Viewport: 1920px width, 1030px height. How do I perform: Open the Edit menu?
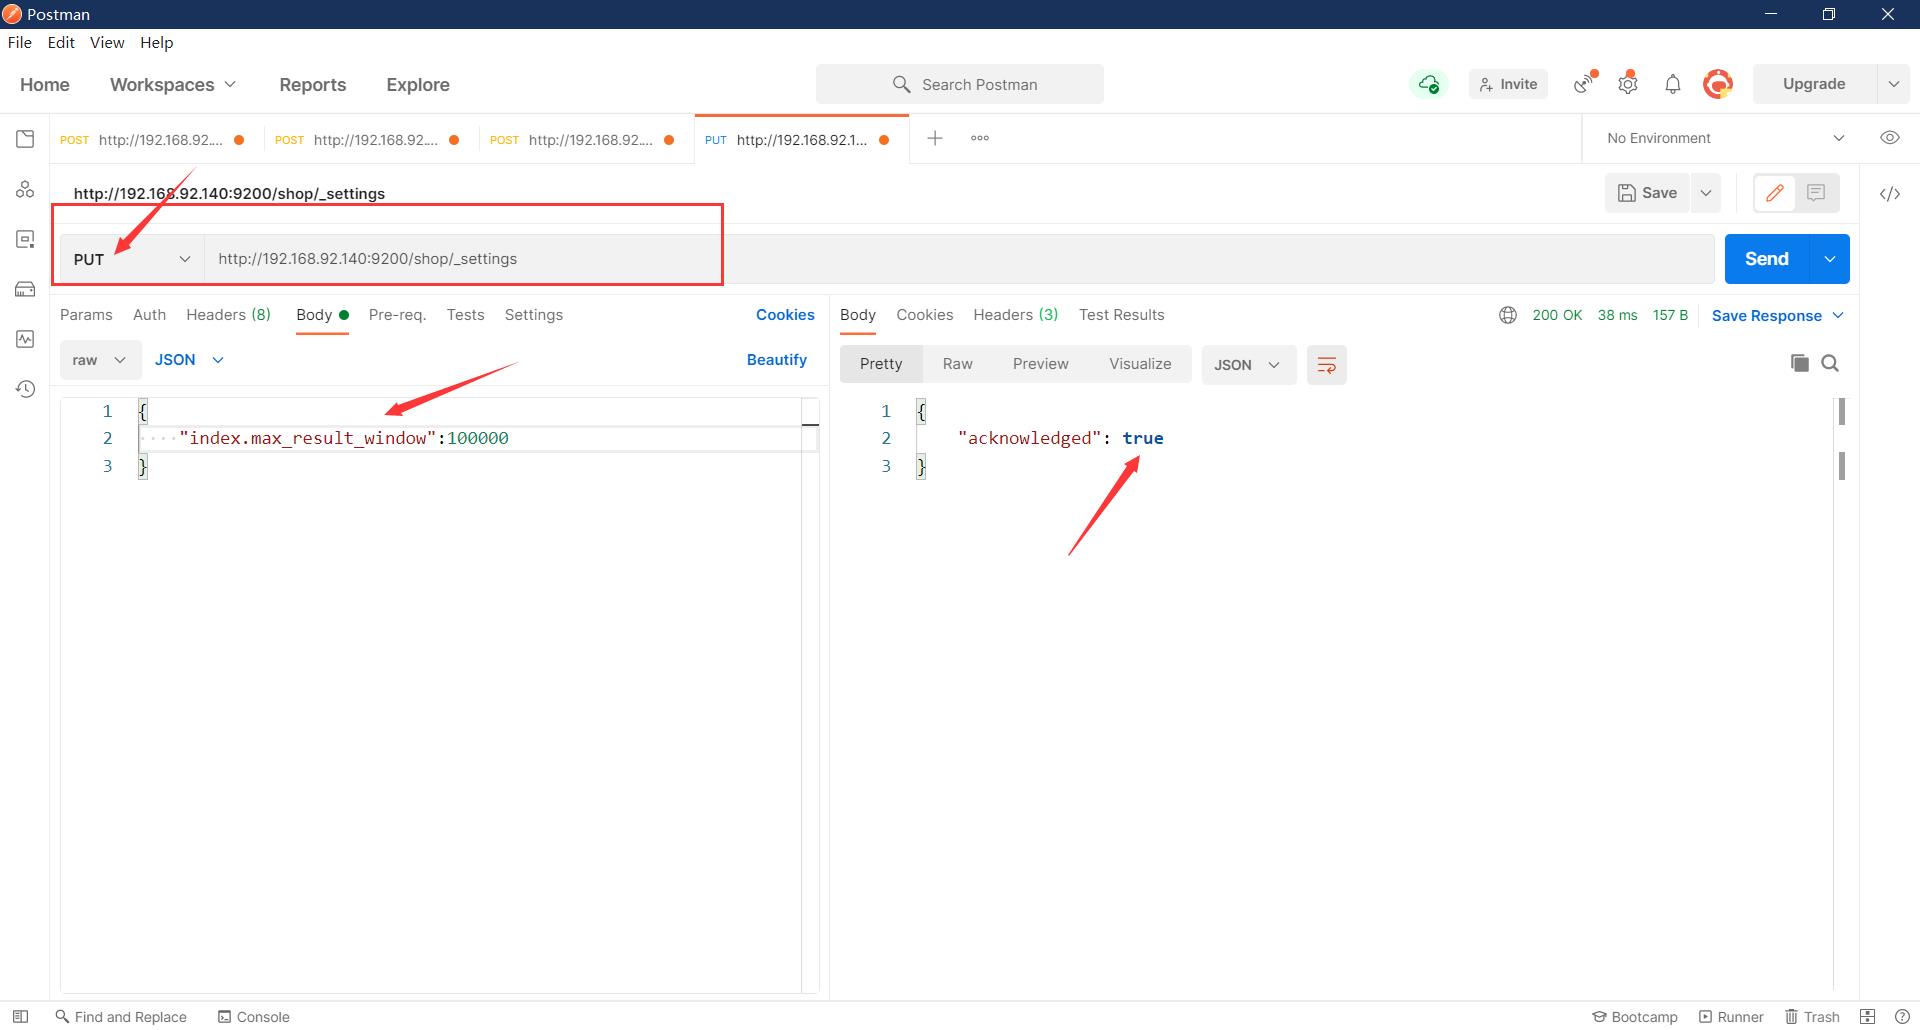click(61, 42)
